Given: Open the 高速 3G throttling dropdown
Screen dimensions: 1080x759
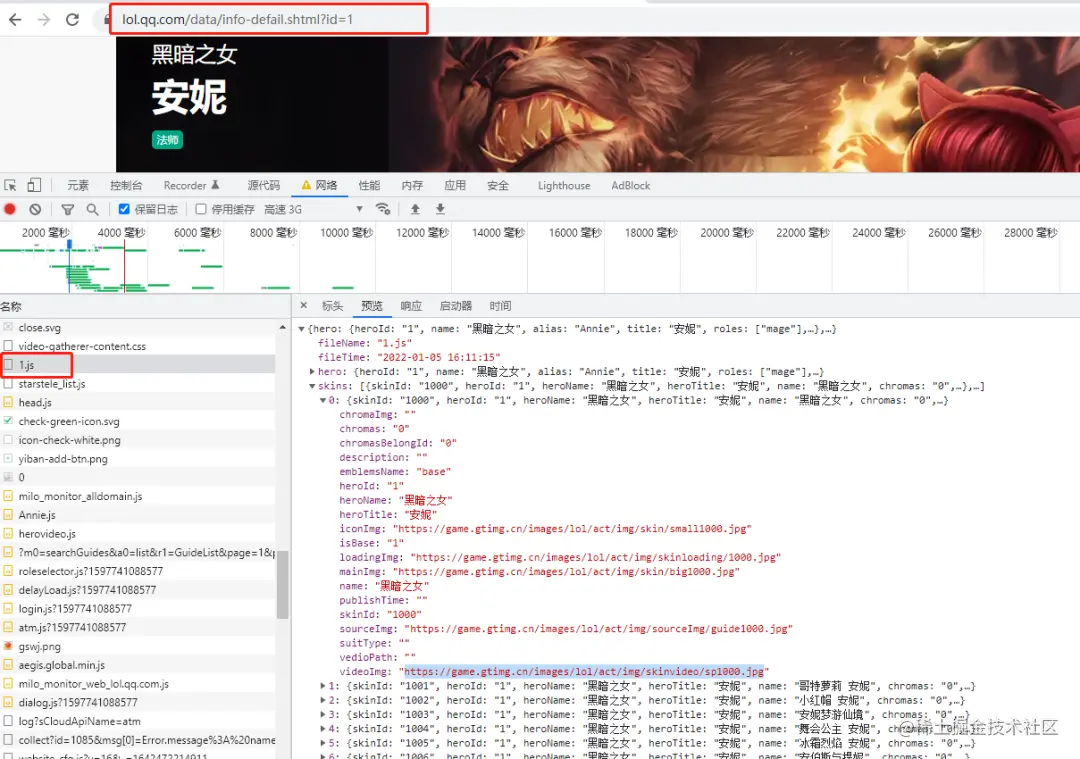Looking at the screenshot, I should coord(313,209).
